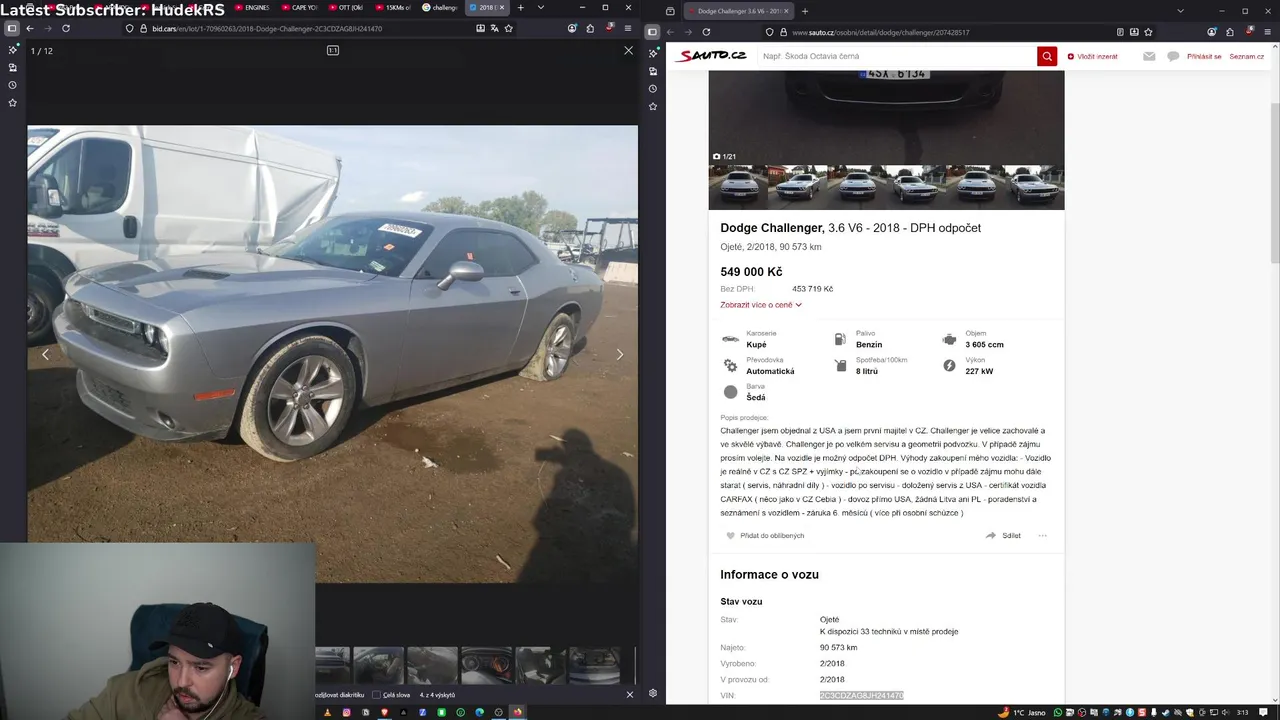Open the chat bubble messages icon on sauto.cz
Screen dimensions: 1280x720
(x=1173, y=56)
